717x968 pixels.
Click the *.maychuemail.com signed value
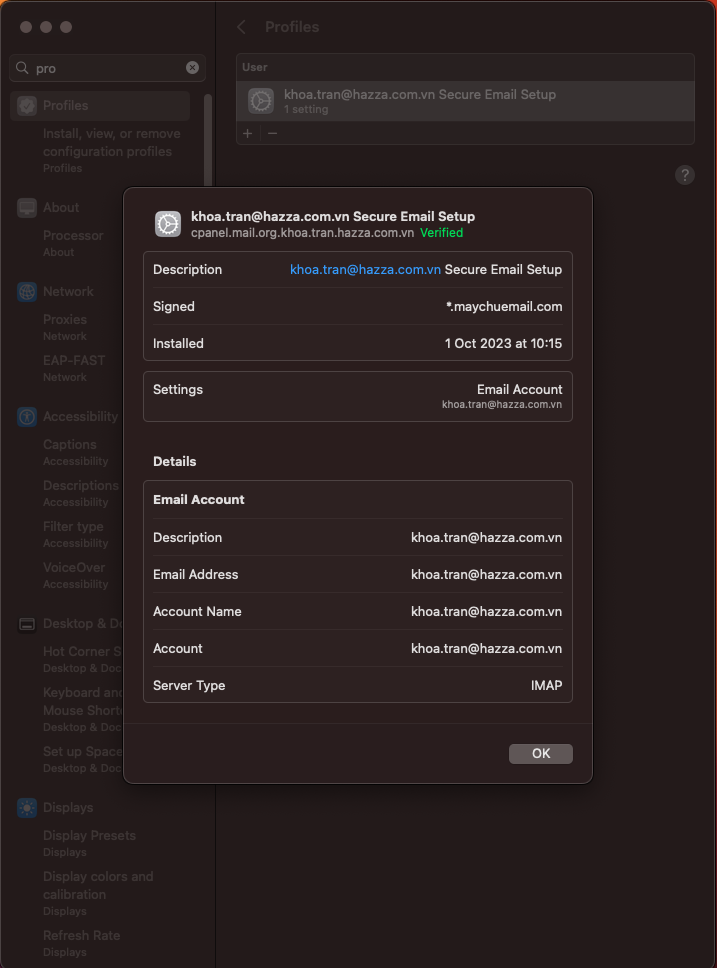pos(504,307)
